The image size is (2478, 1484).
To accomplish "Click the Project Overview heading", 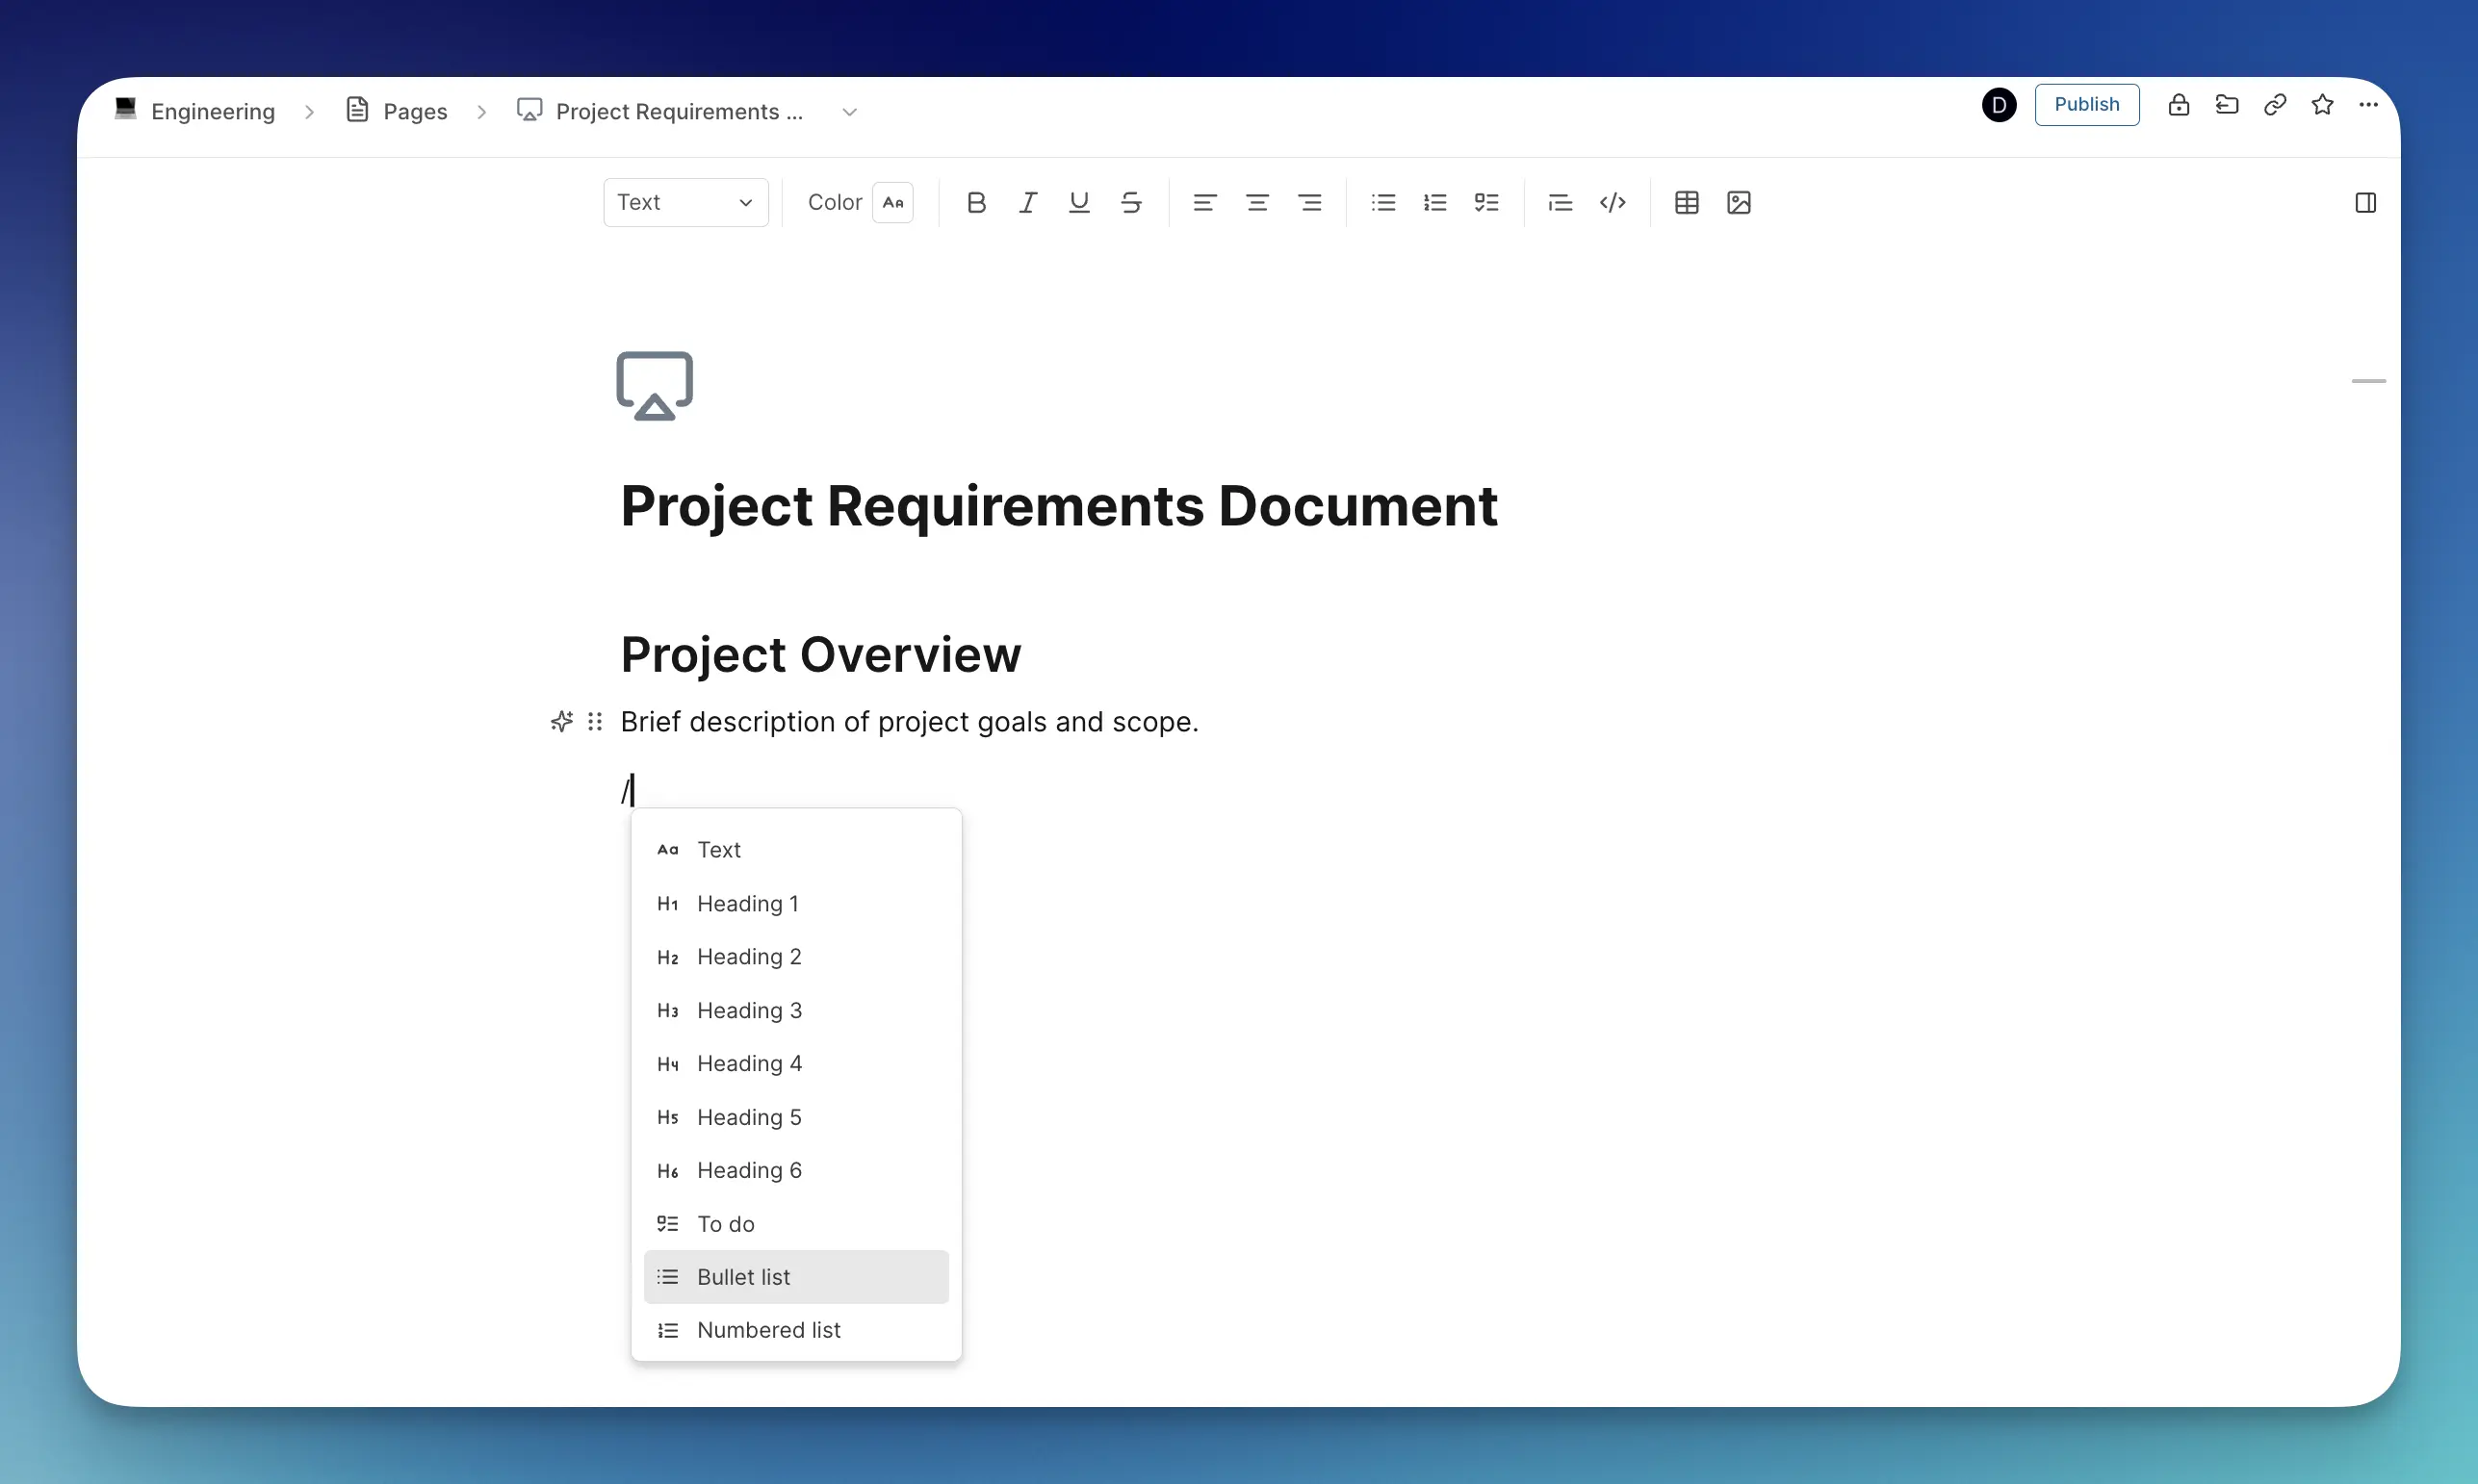I will point(821,655).
